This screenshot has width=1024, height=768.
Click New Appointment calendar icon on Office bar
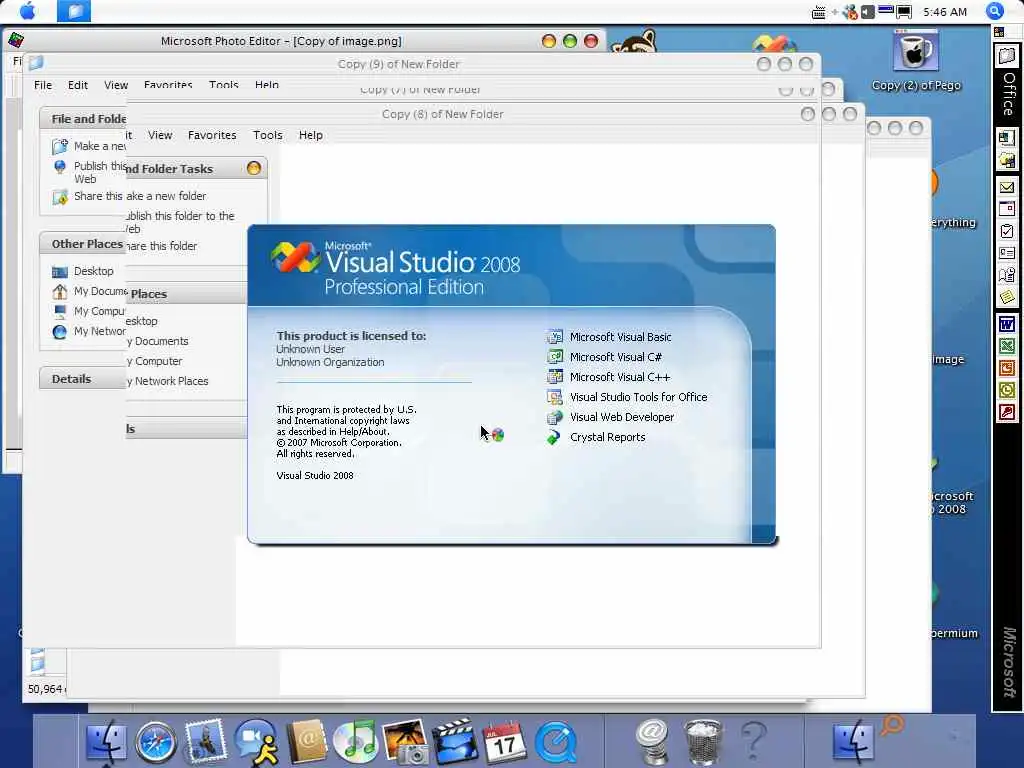(1006, 209)
